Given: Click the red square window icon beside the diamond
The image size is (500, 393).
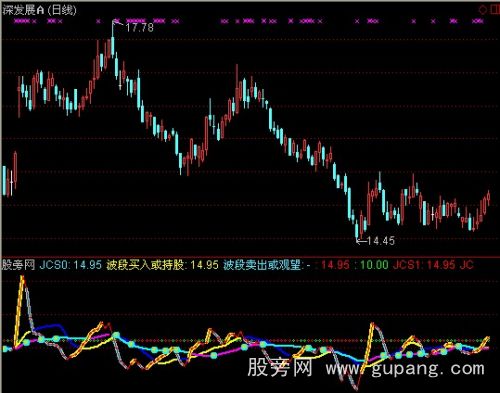Looking at the screenshot, I should pos(495,10).
